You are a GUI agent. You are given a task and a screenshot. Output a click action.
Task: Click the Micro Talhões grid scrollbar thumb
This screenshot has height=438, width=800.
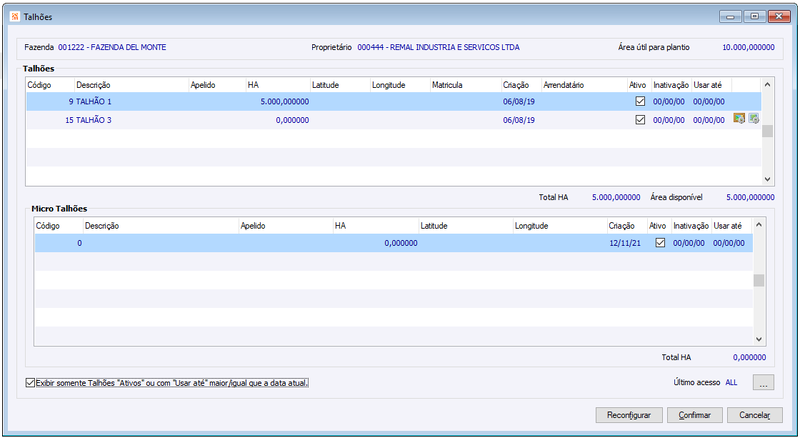(x=759, y=280)
